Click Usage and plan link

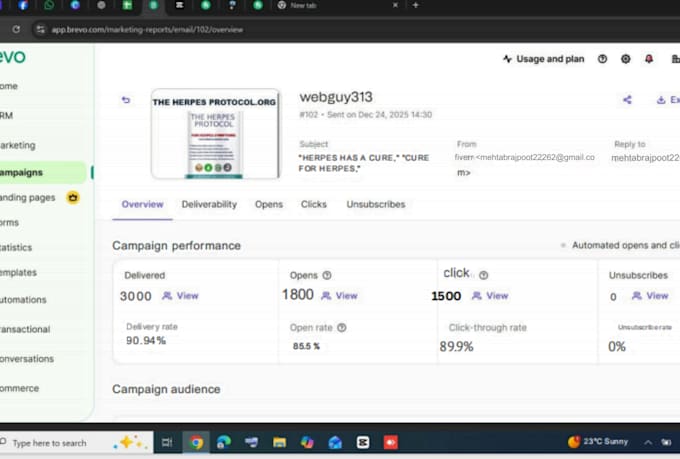(543, 59)
